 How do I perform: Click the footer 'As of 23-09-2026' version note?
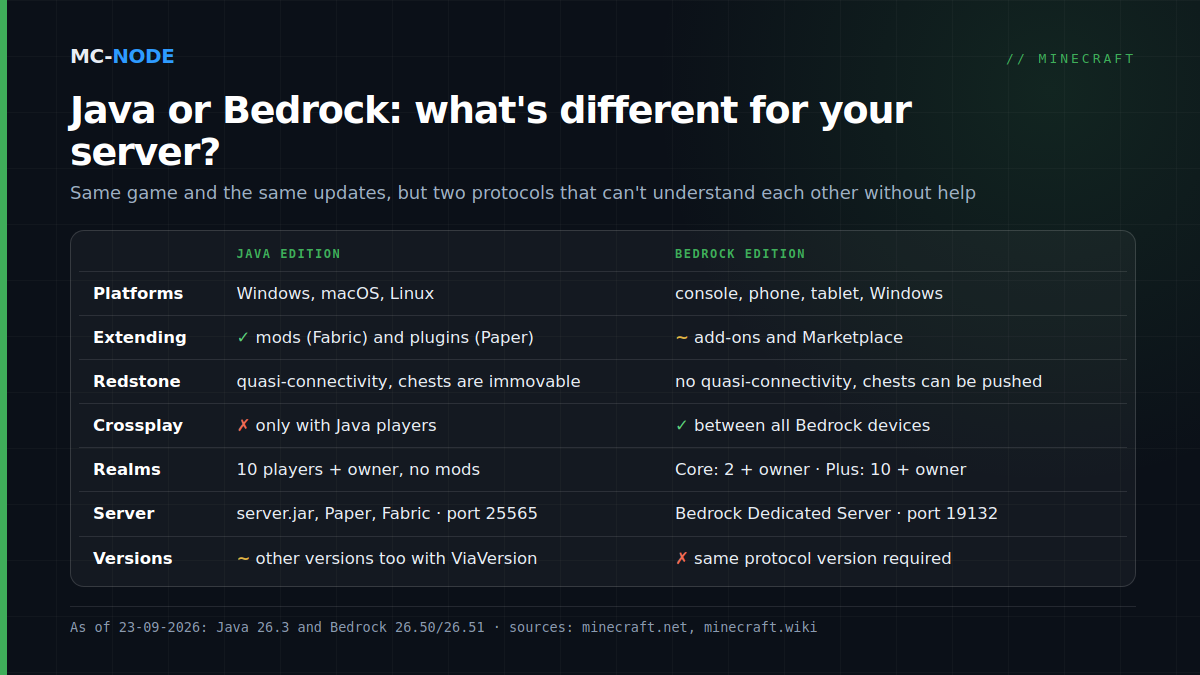pyautogui.click(x=277, y=628)
